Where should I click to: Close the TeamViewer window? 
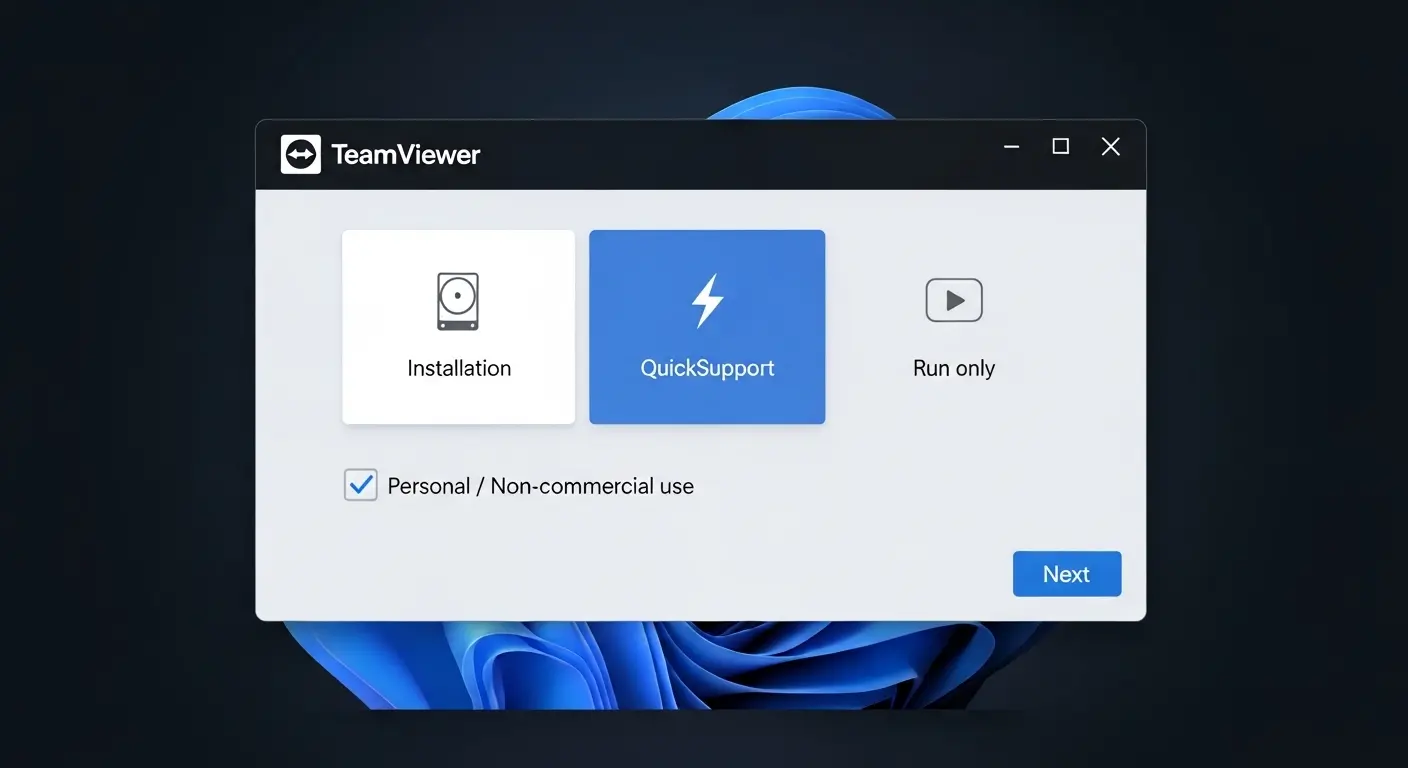1110,147
